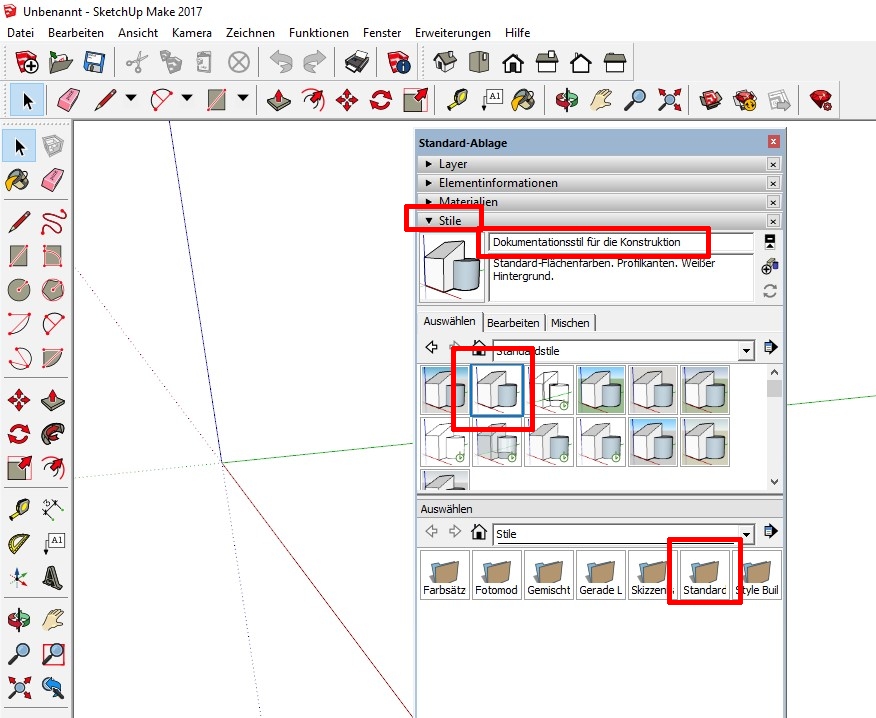Open the Print icon in the toolbar
This screenshot has width=876, height=718.
[x=357, y=62]
